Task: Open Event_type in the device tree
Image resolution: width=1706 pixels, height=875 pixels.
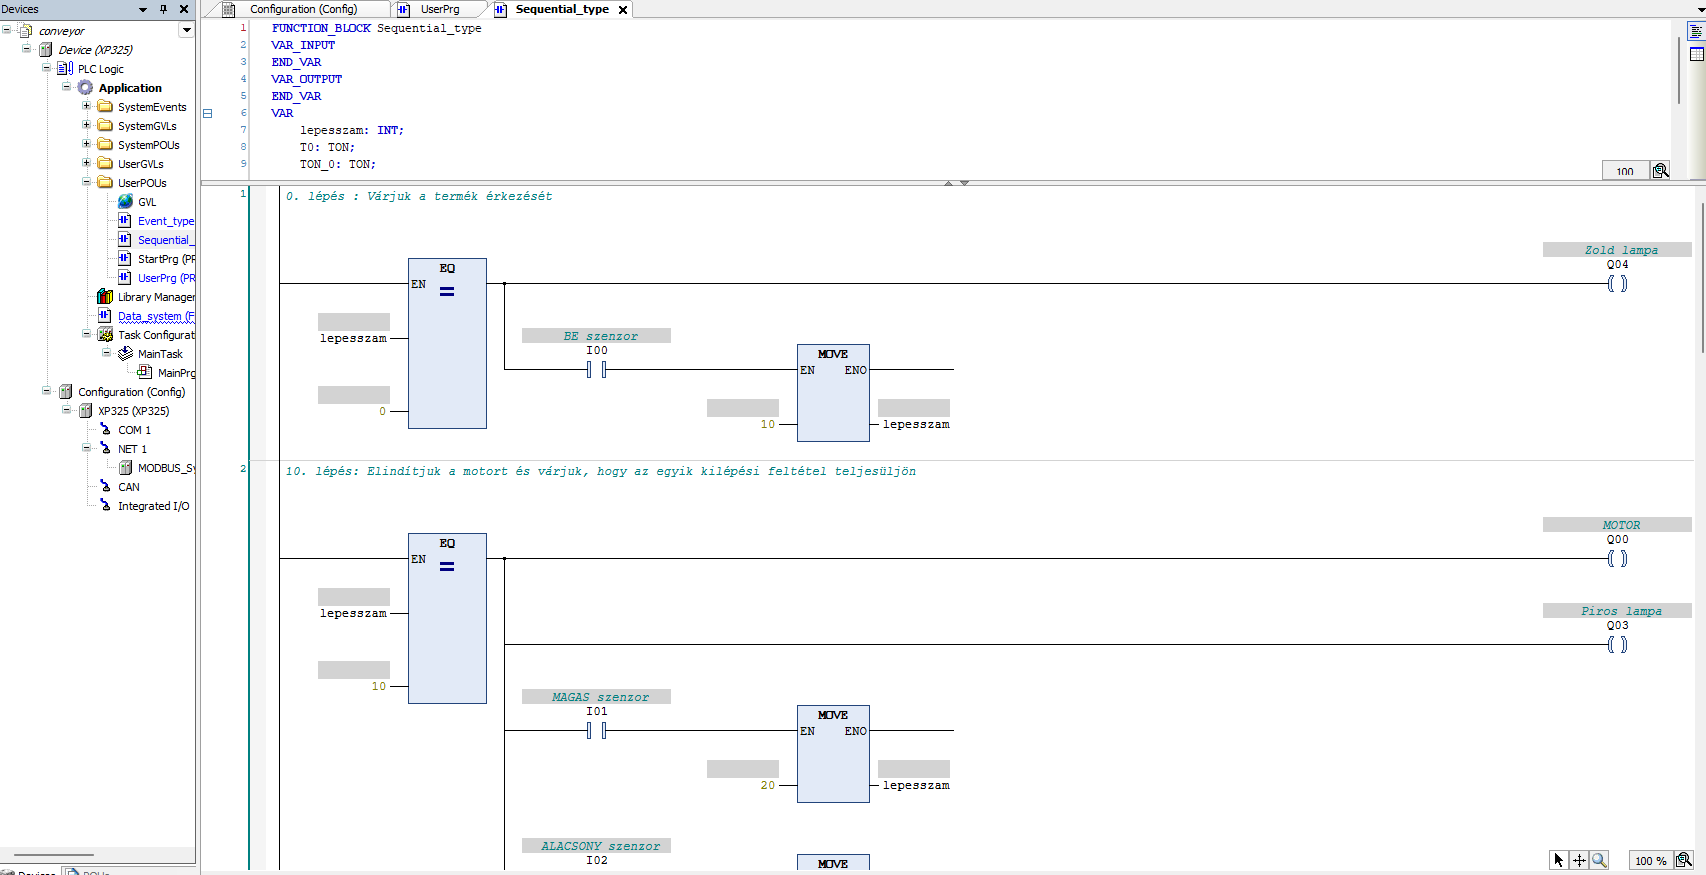Action: [x=165, y=221]
